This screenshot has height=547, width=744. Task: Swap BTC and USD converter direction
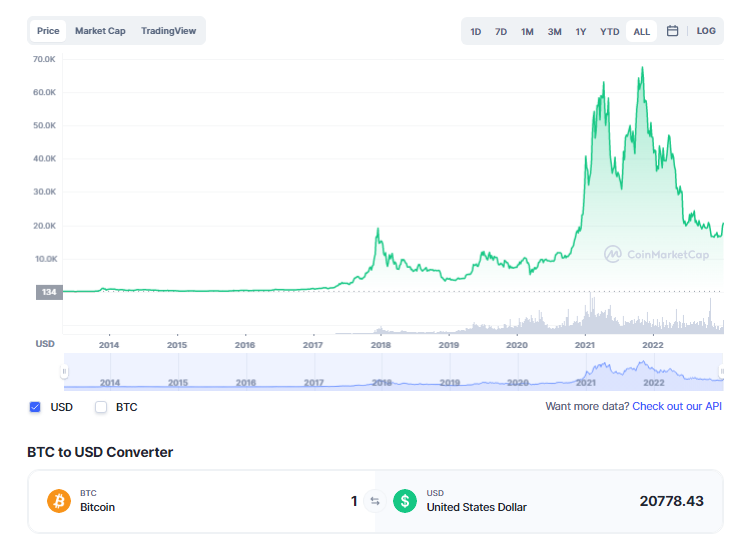(x=375, y=501)
